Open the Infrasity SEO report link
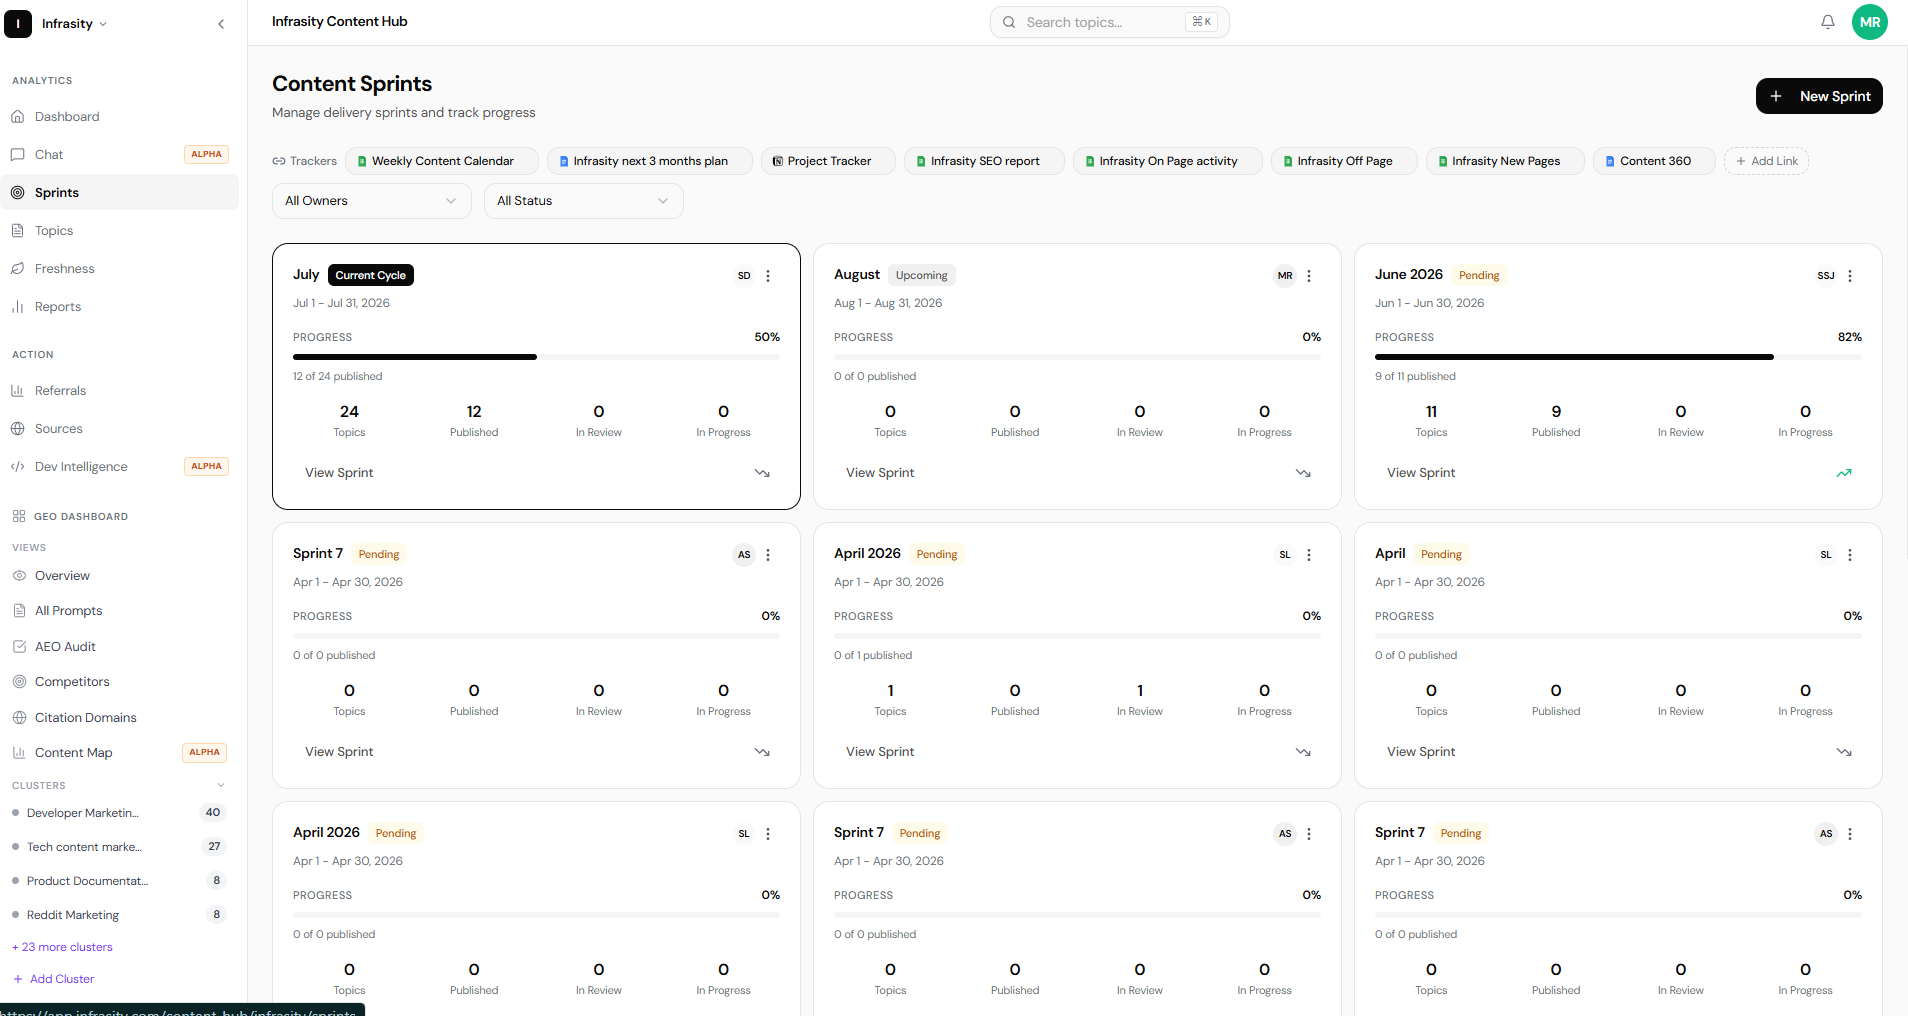Image resolution: width=1908 pixels, height=1016 pixels. point(984,161)
